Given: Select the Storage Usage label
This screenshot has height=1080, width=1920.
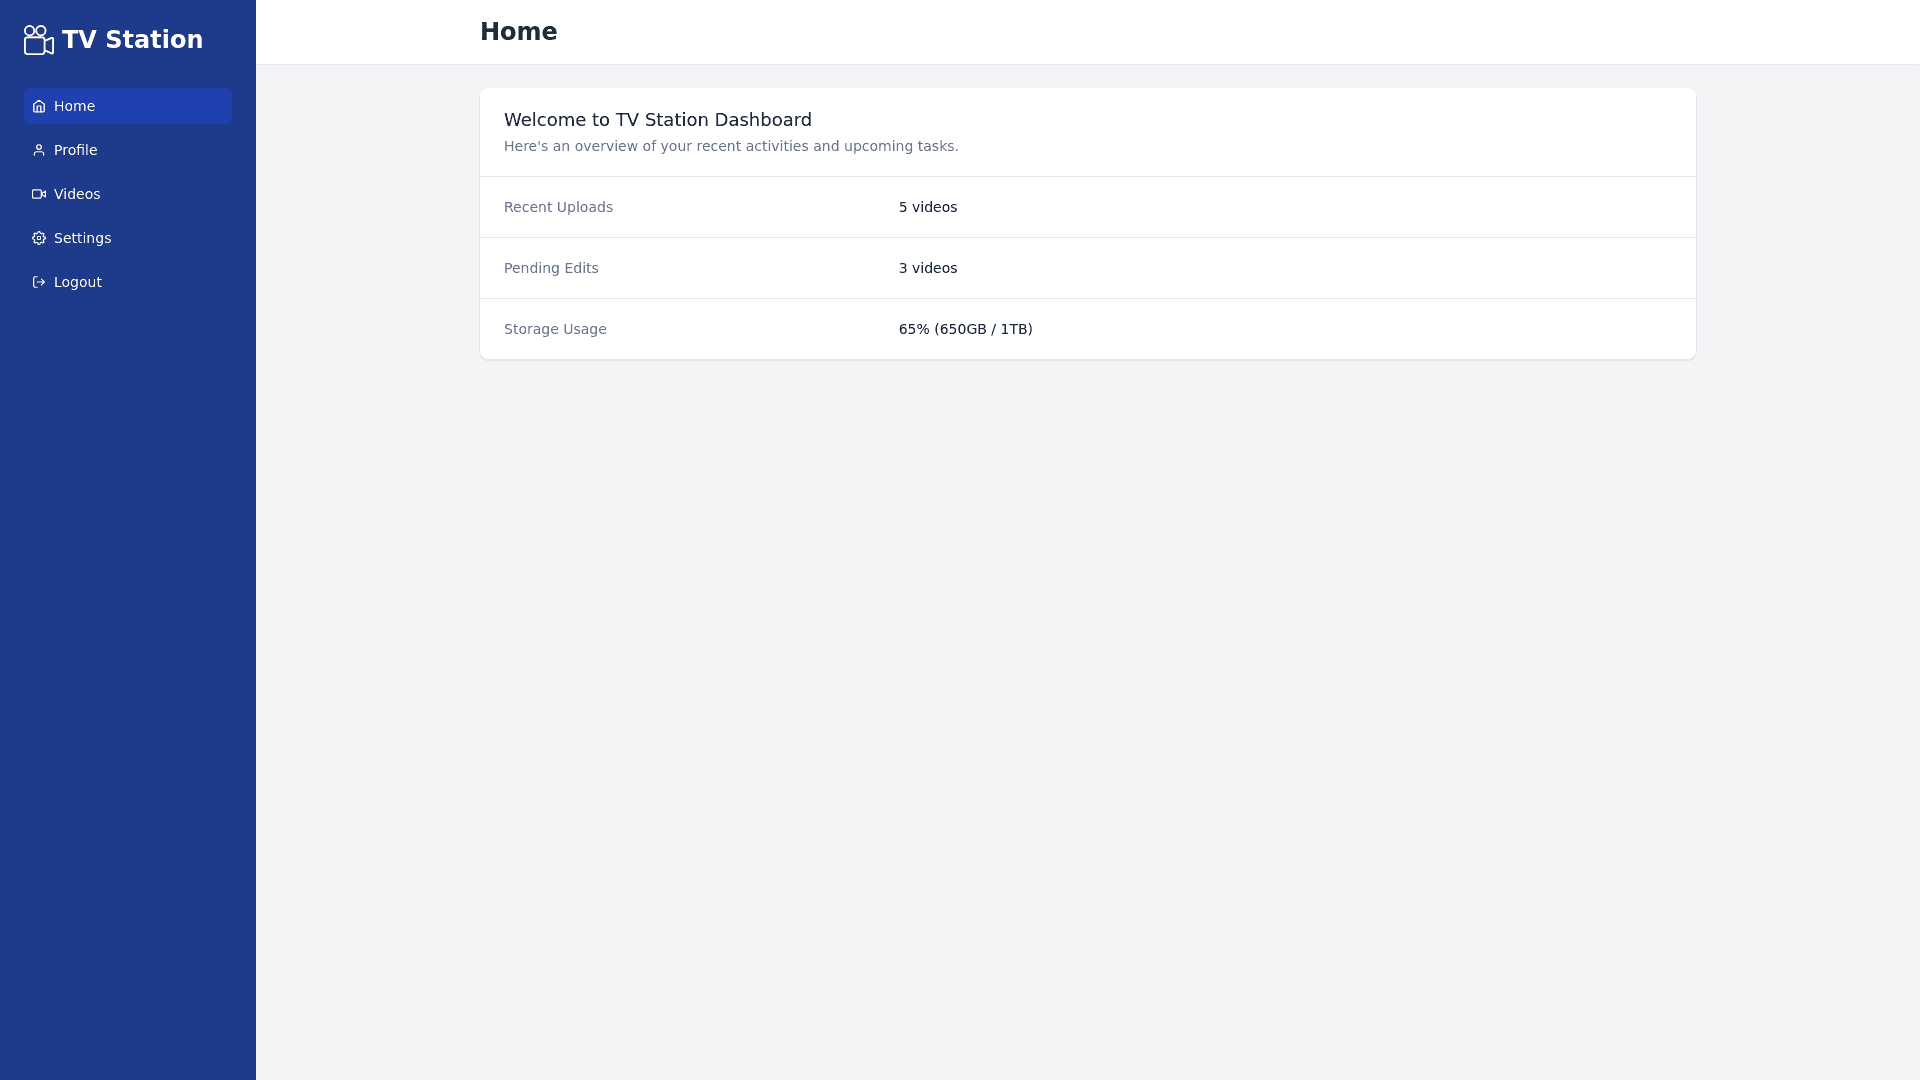Looking at the screenshot, I should (x=555, y=329).
